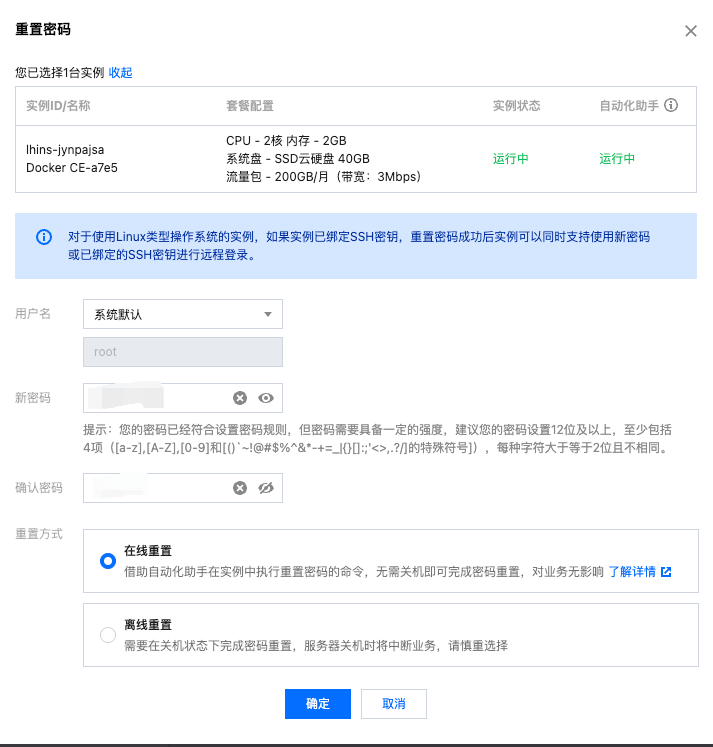The width and height of the screenshot is (713, 747).
Task: Click inside the 确认密码 input field
Action: coord(160,488)
